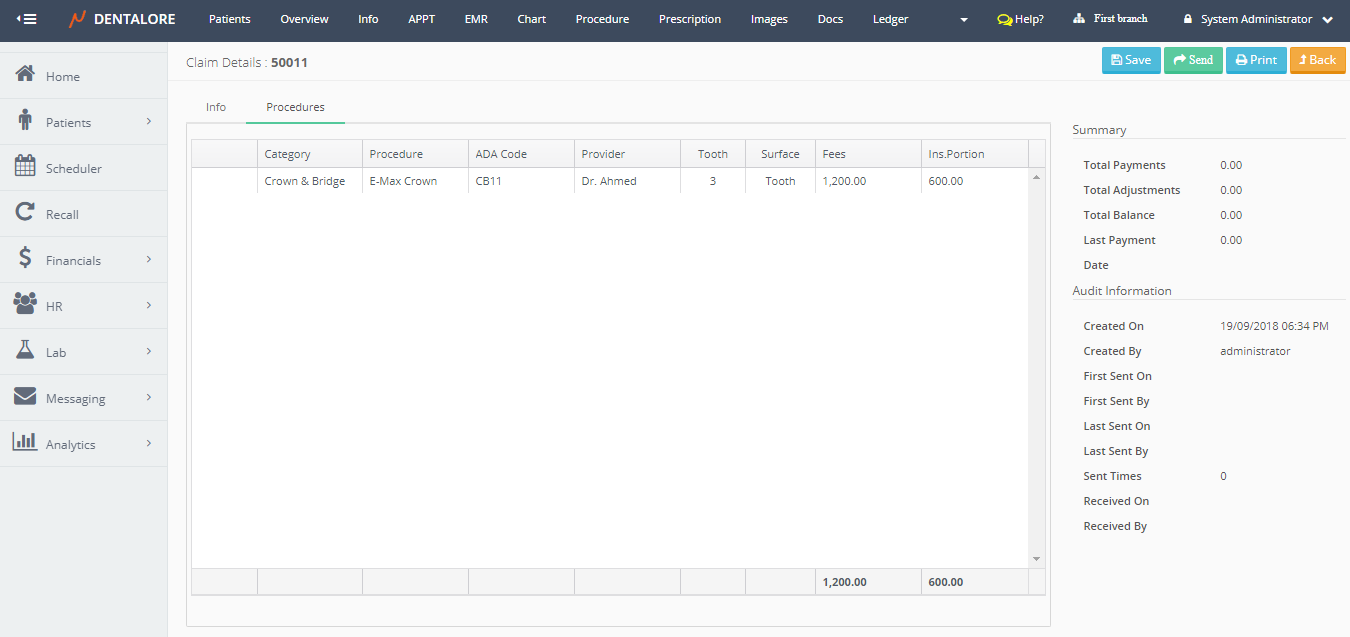Click the orange Back button
Image resolution: width=1350 pixels, height=637 pixels.
click(1316, 60)
